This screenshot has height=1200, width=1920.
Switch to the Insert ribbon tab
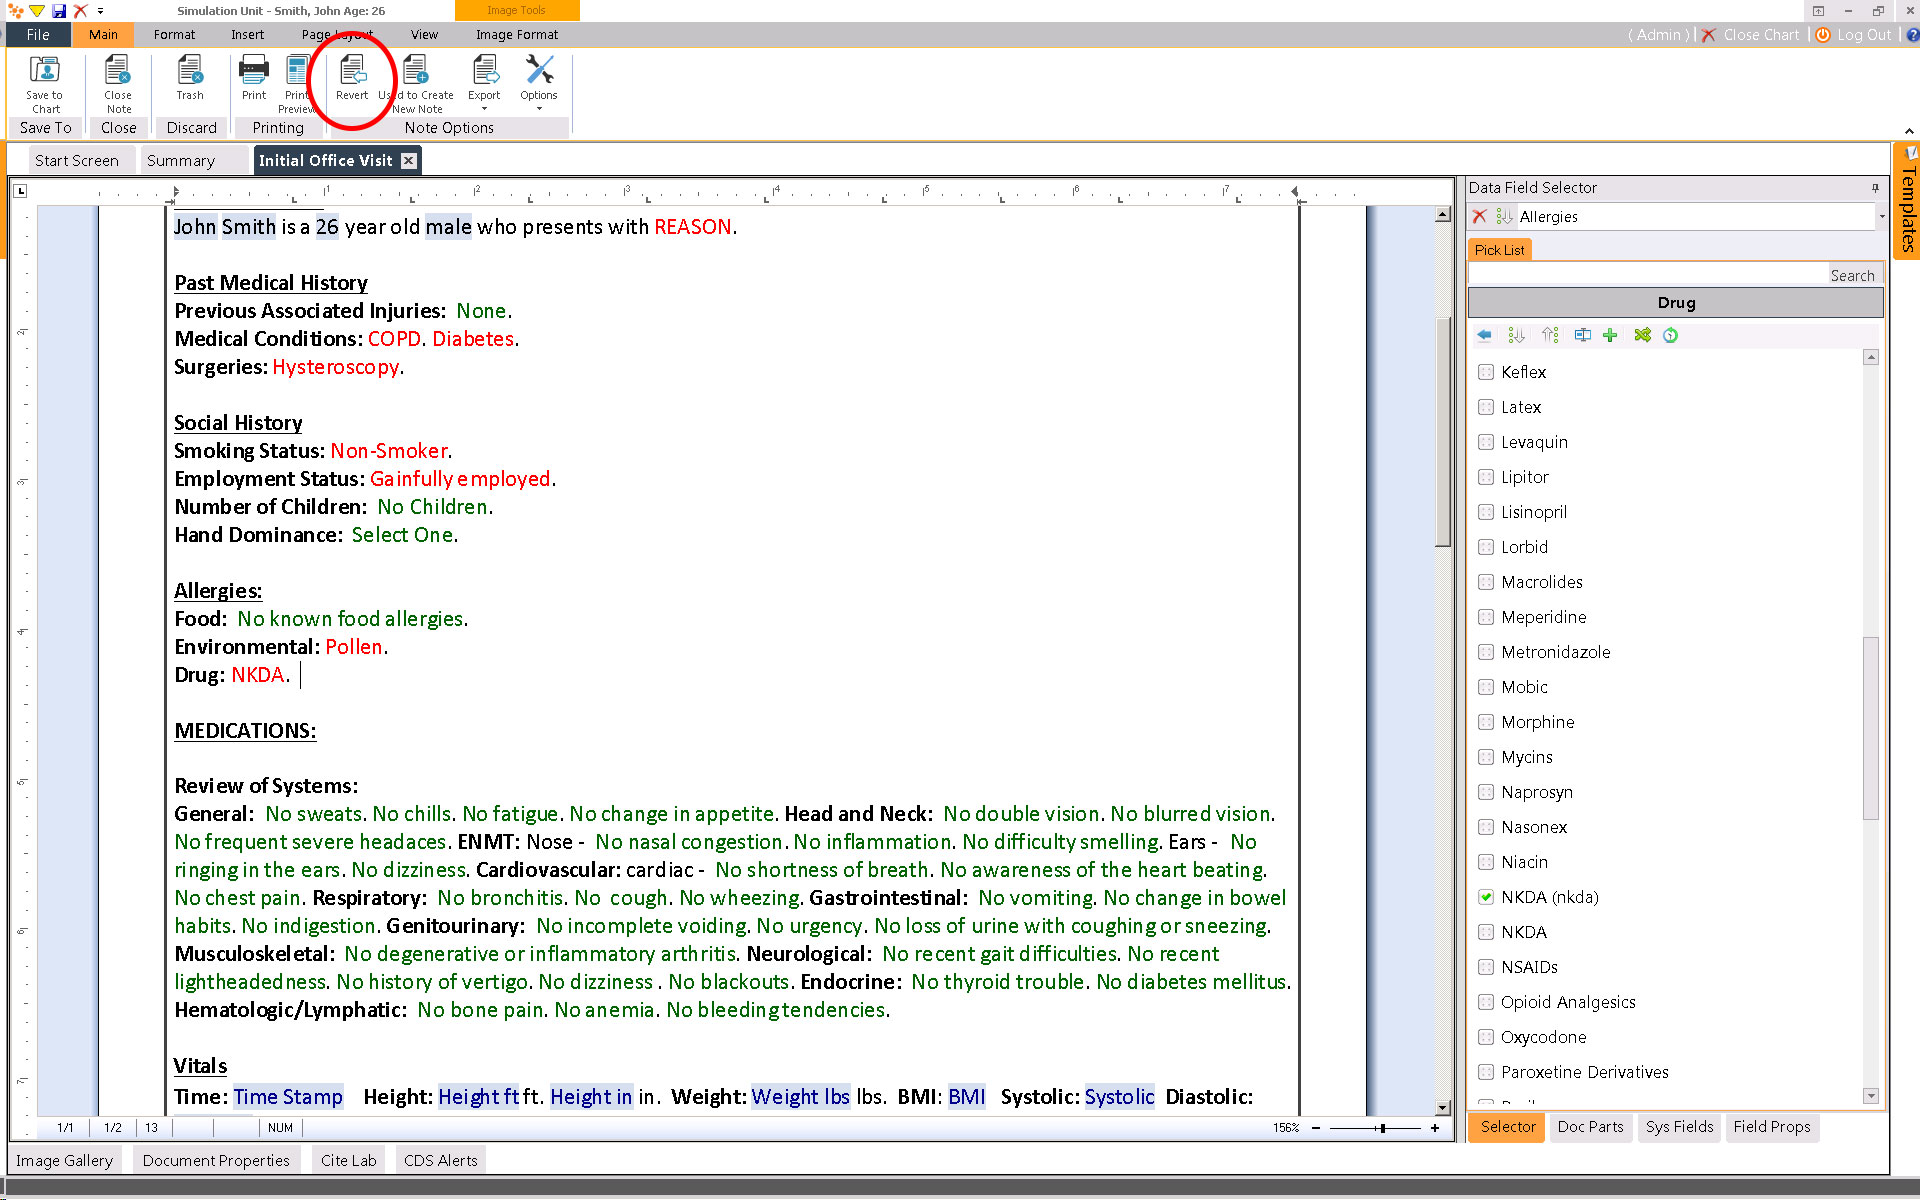coord(247,34)
